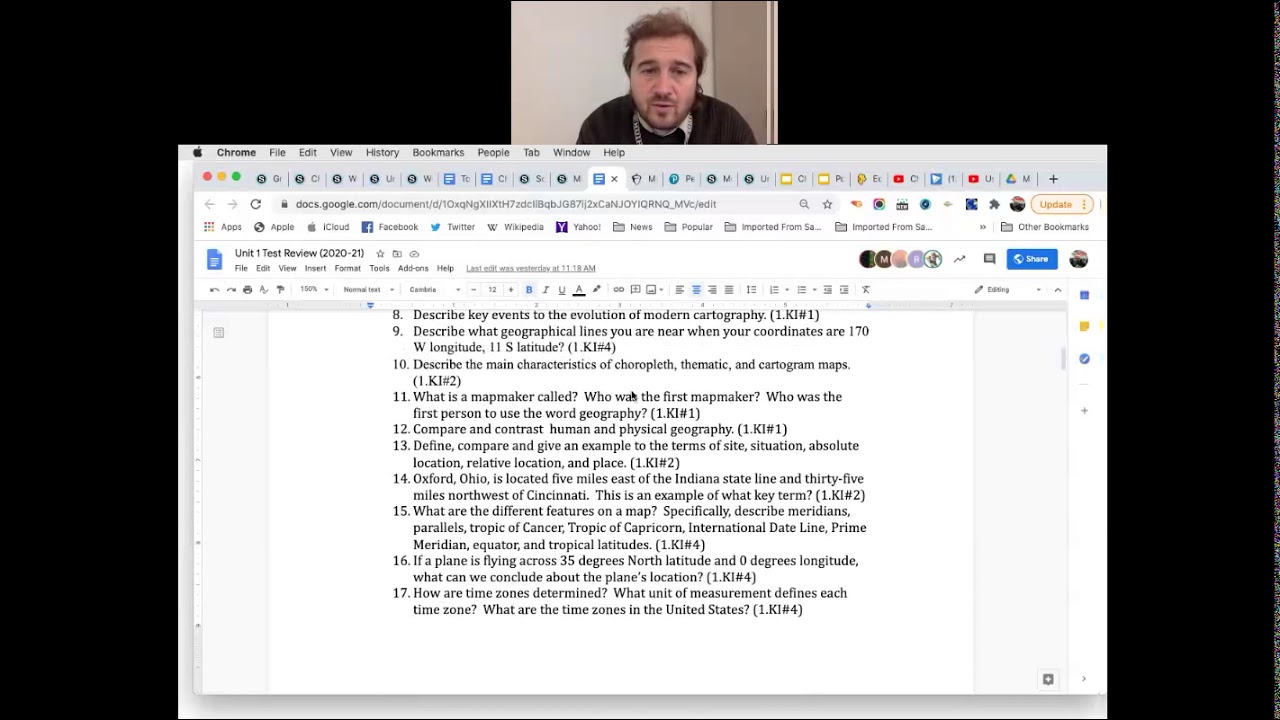Open the Normal text styles dropdown
This screenshot has width=1280, height=720.
[x=367, y=290]
